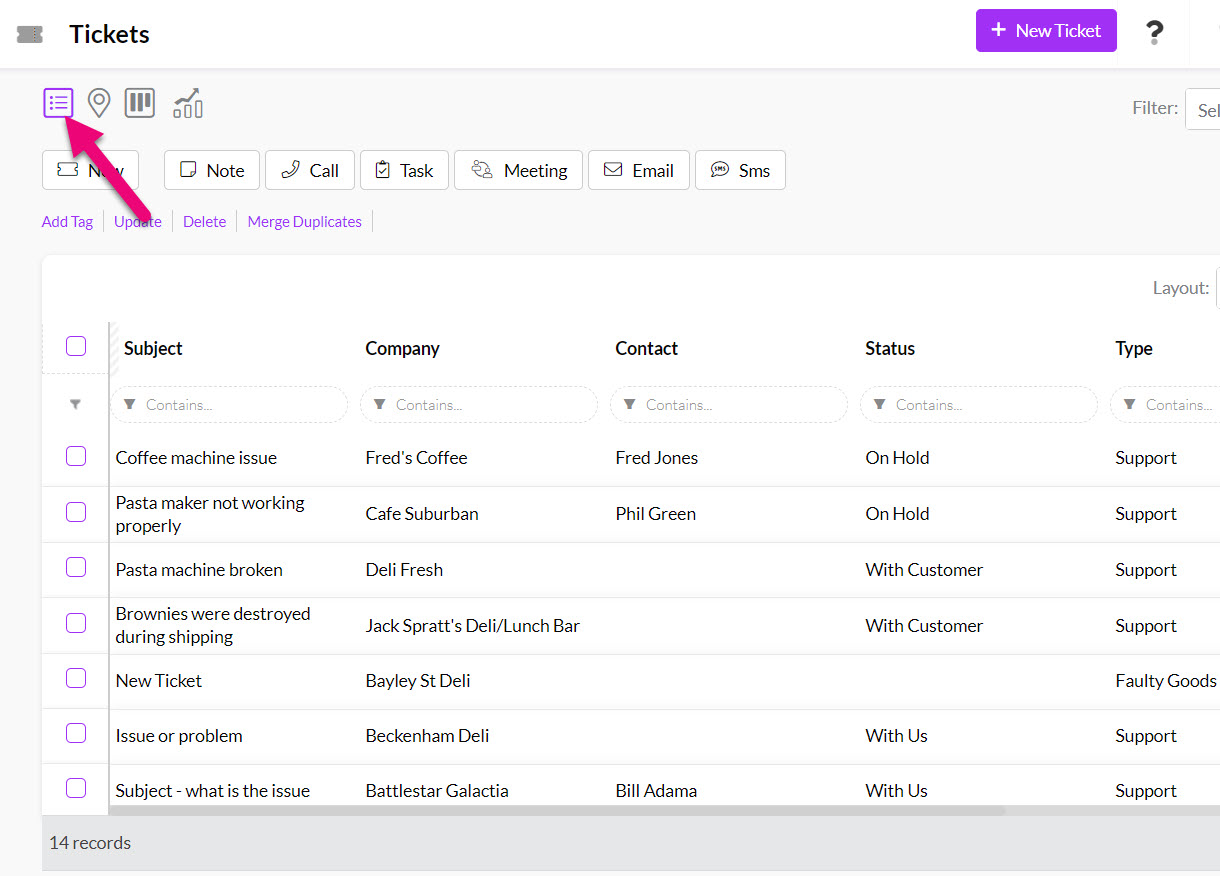Open the Brownies were destroyed during shipping ticket
The image size is (1220, 876).
pos(213,625)
